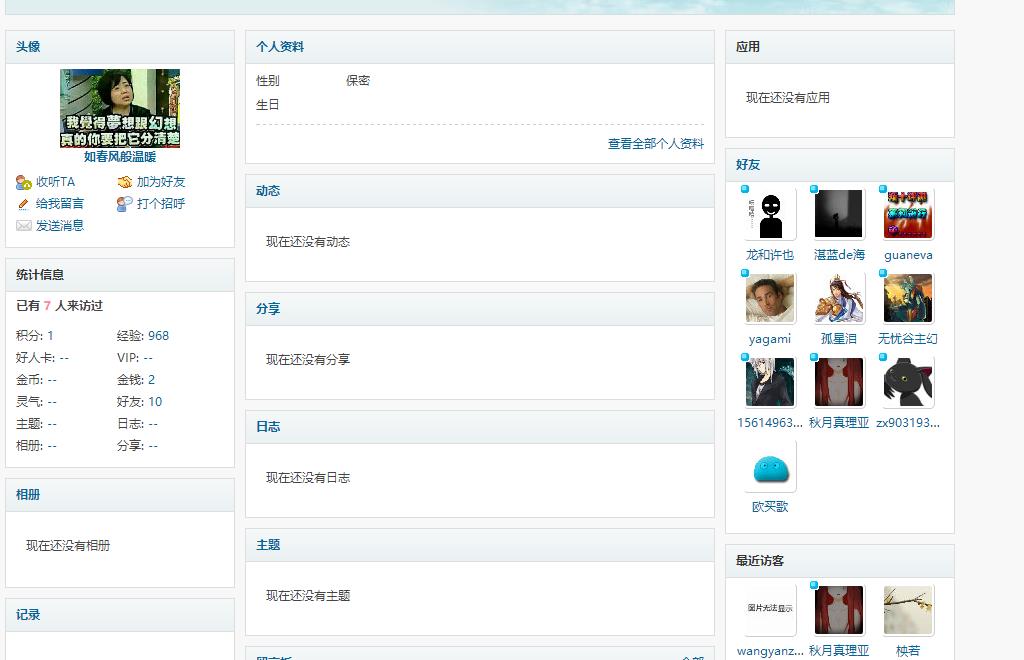Viewport: 1024px width, 660px height.
Task: Open friend 欧买歌 blue blob avatar
Action: [770, 466]
